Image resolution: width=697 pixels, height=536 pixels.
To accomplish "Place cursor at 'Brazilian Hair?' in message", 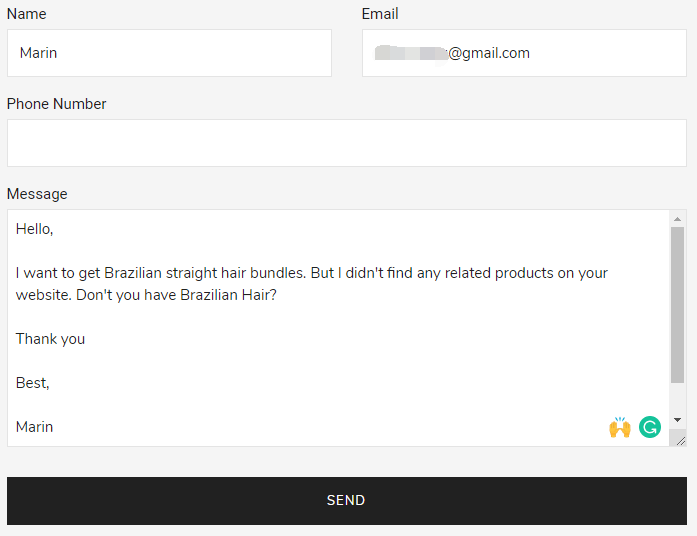I will (x=228, y=295).
